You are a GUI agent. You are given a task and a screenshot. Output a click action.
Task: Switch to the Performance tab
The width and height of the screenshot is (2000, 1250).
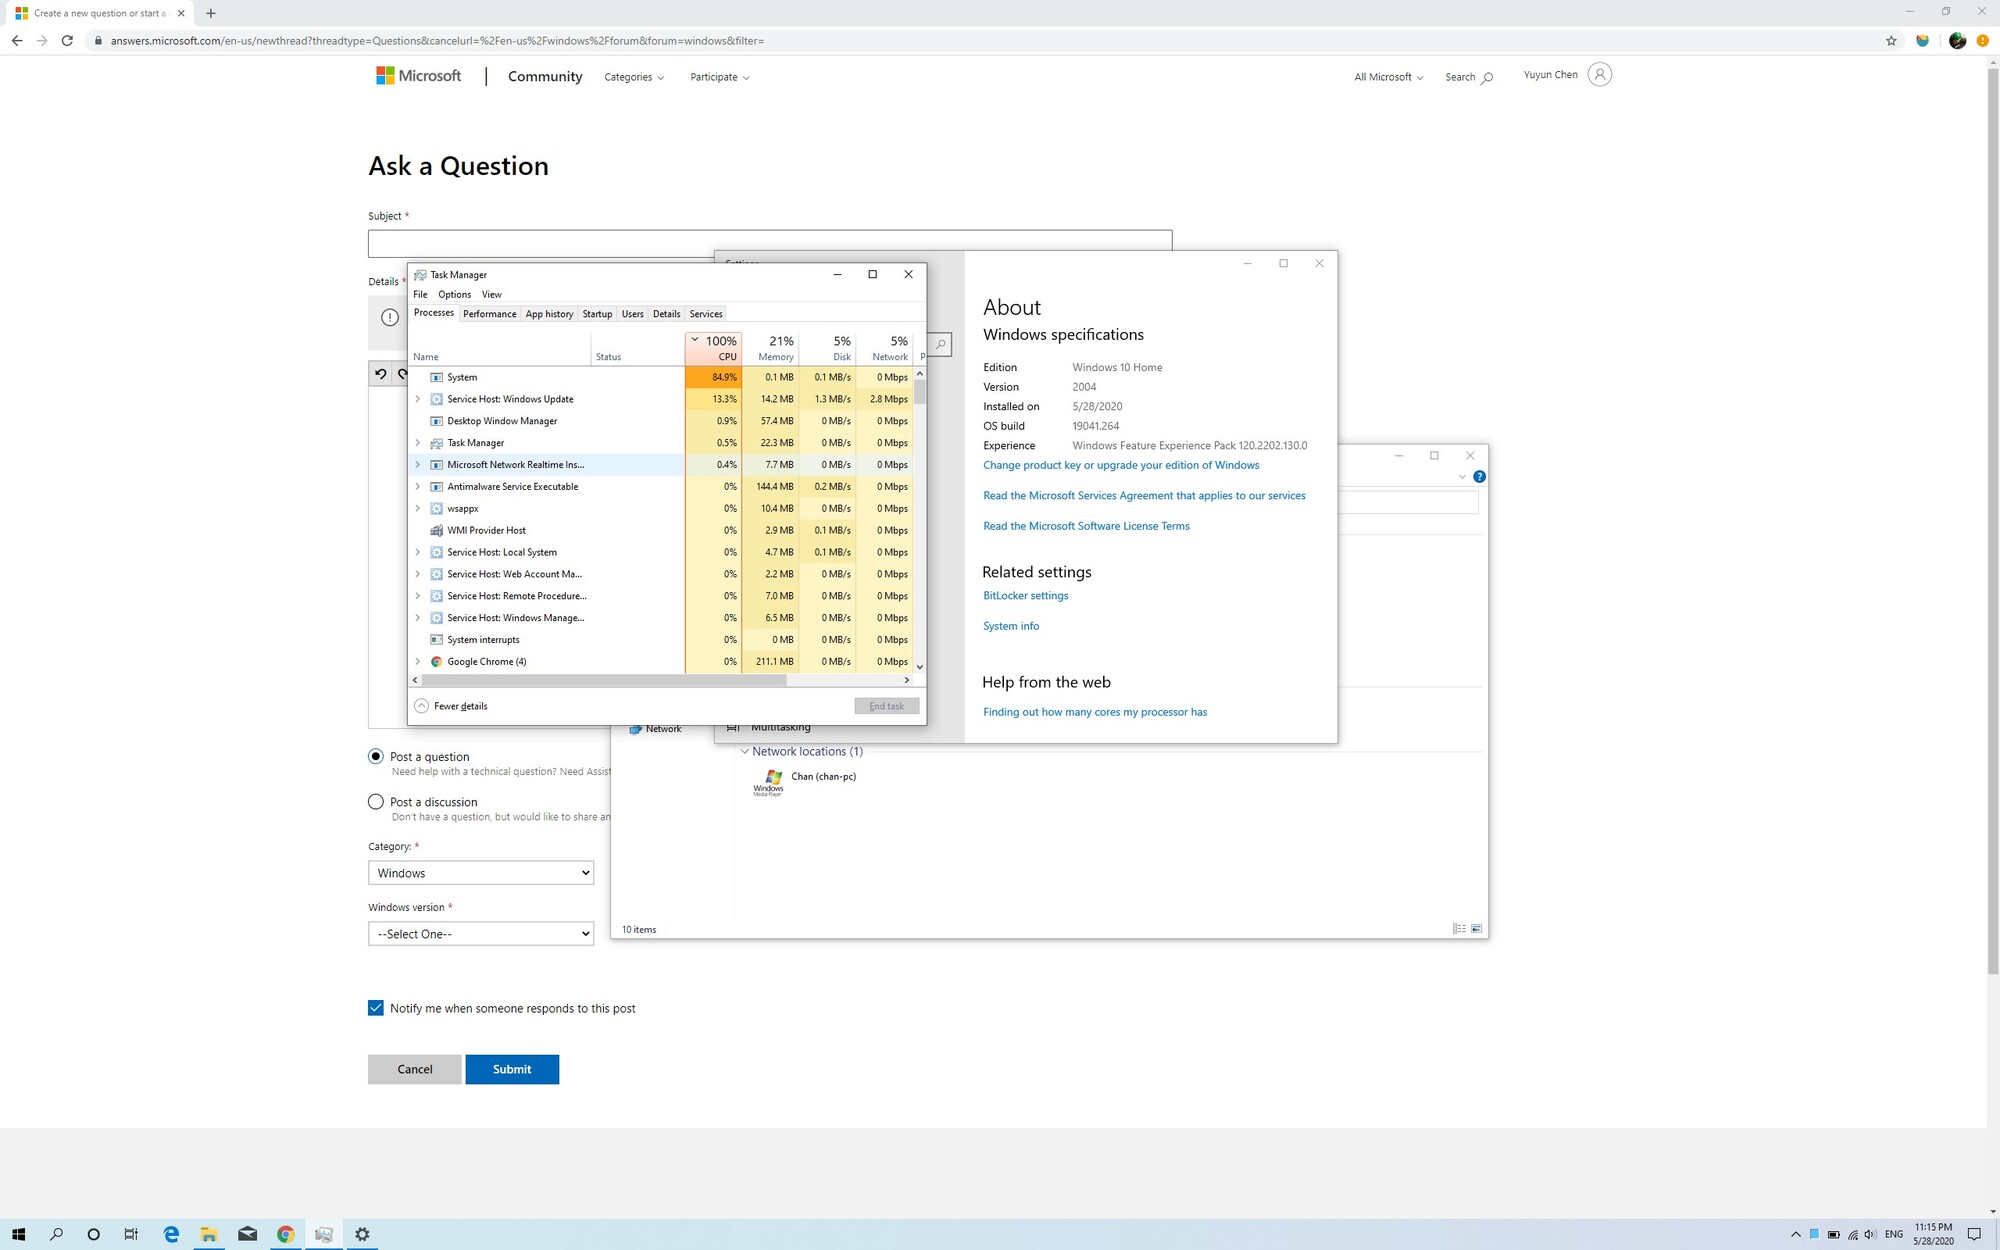pyautogui.click(x=490, y=314)
